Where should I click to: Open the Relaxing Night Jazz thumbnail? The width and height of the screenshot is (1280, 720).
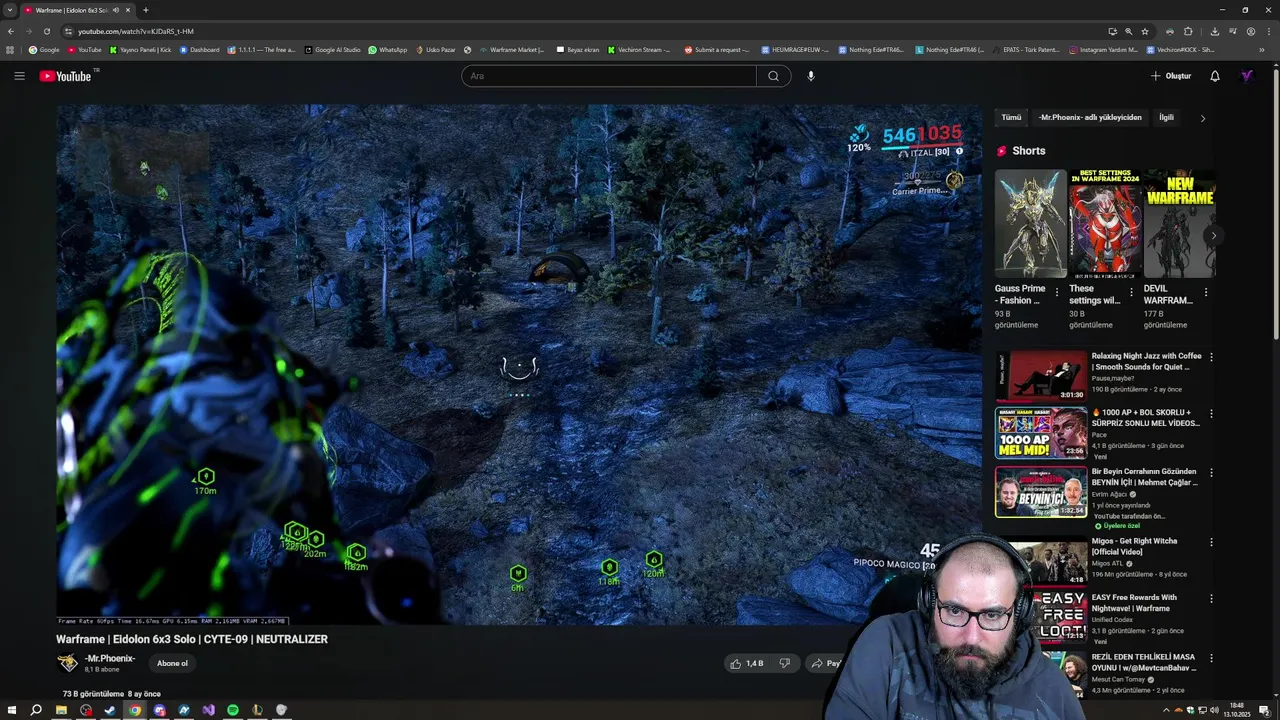pyautogui.click(x=1041, y=375)
